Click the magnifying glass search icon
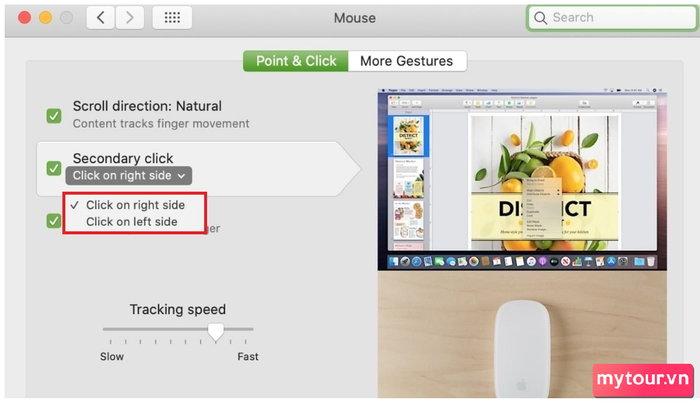This screenshot has width=700, height=405. 540,18
